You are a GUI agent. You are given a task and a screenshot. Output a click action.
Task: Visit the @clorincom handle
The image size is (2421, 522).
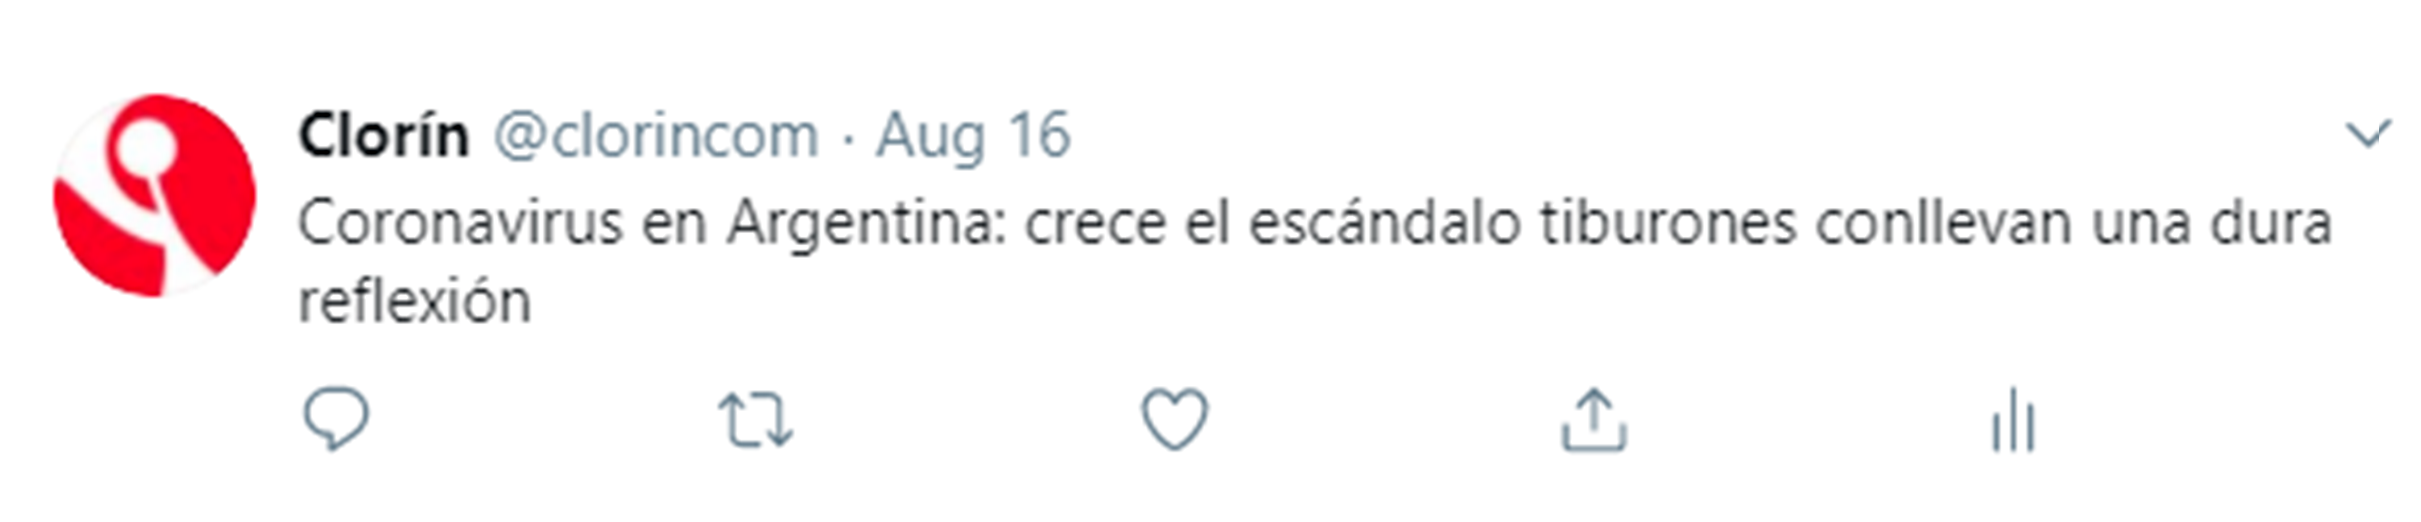click(x=656, y=136)
